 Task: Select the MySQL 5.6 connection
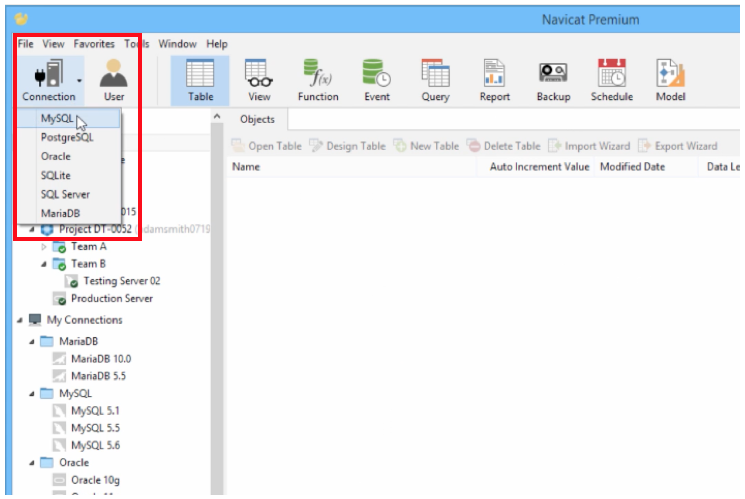point(86,445)
